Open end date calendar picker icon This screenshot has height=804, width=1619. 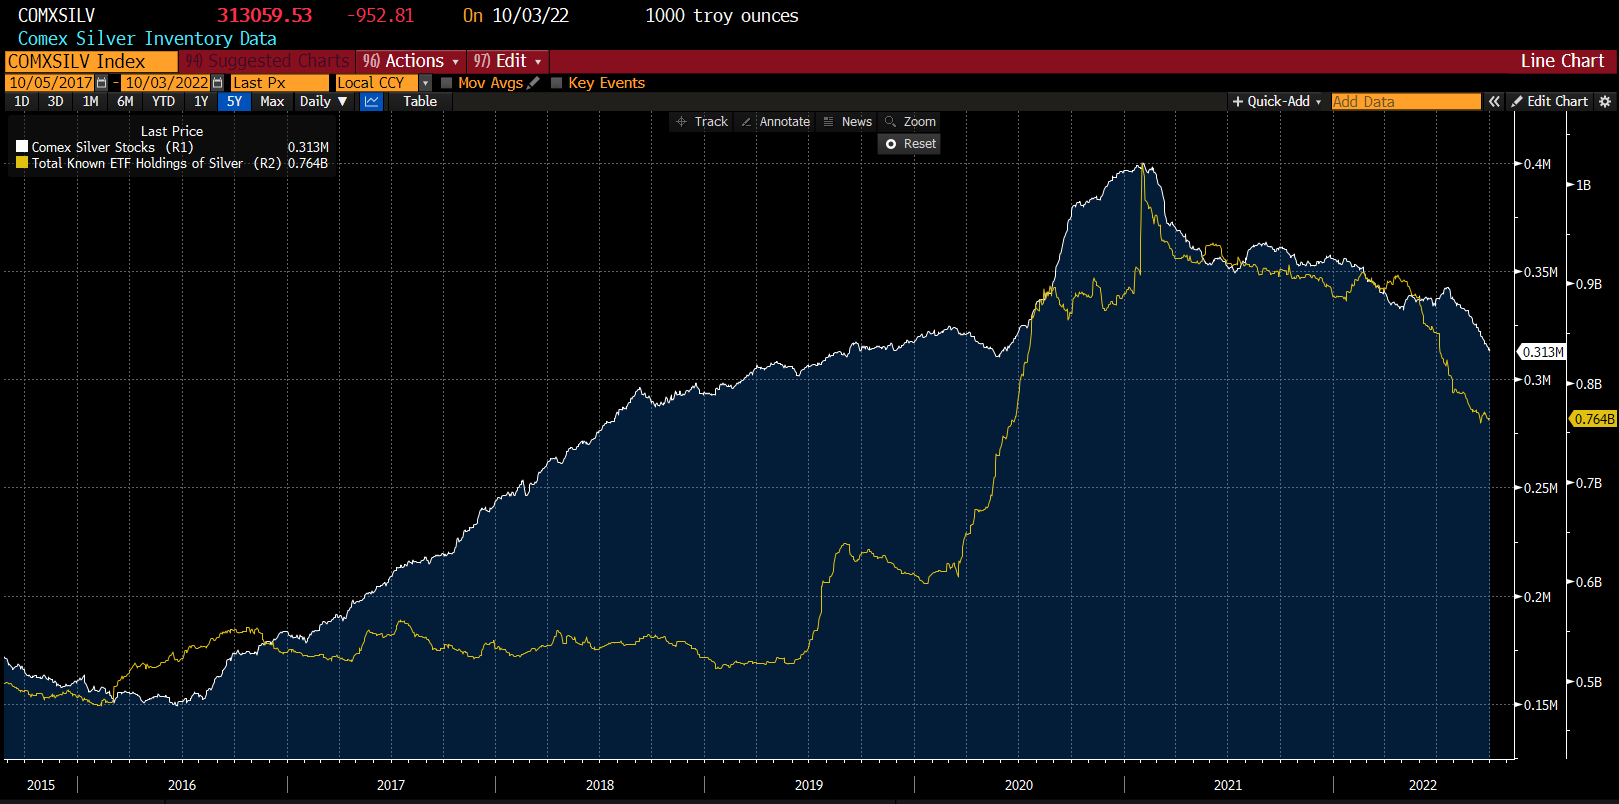pyautogui.click(x=217, y=83)
